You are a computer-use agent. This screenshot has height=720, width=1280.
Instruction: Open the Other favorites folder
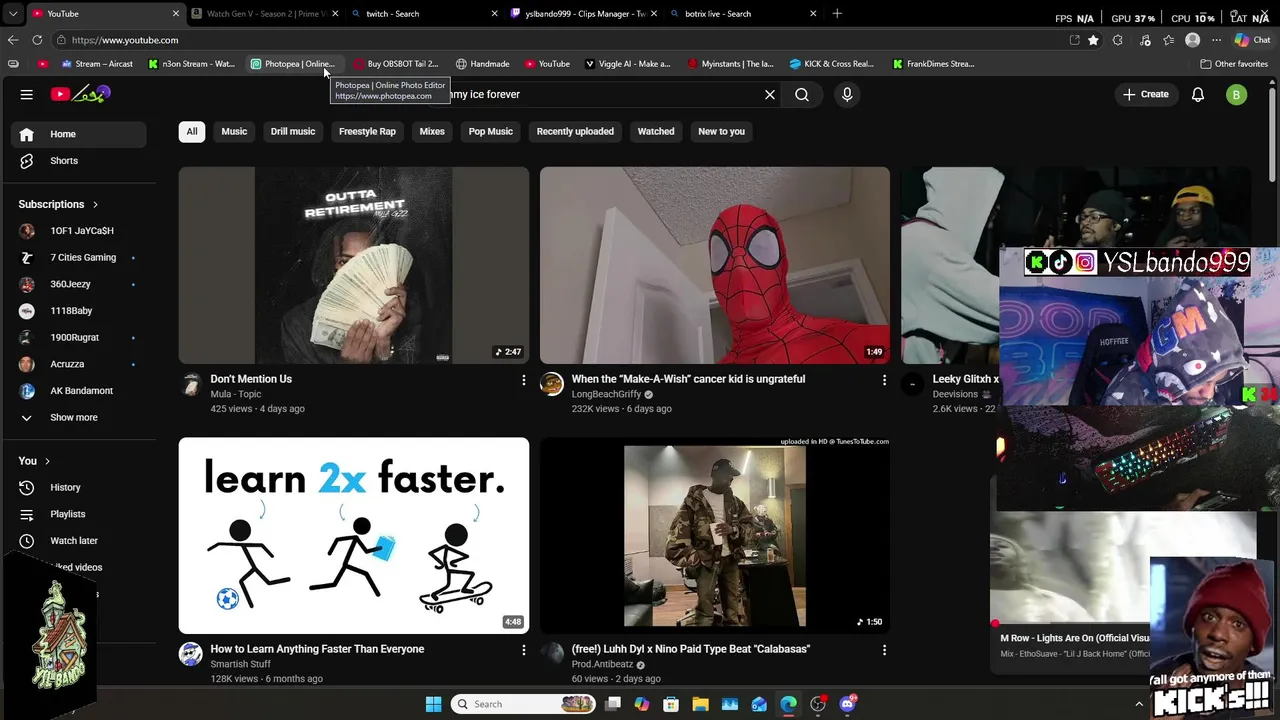(x=1234, y=64)
